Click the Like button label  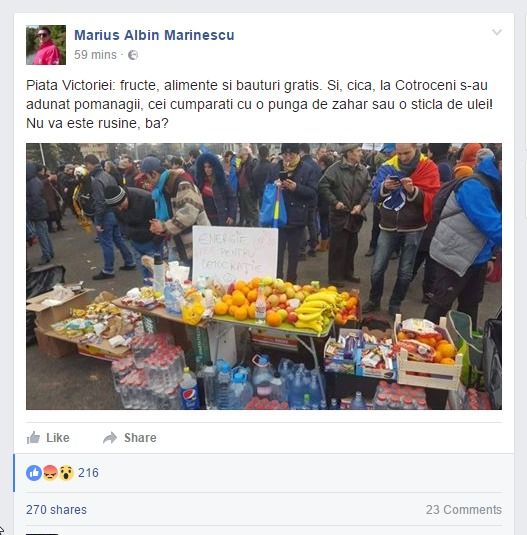coord(58,438)
